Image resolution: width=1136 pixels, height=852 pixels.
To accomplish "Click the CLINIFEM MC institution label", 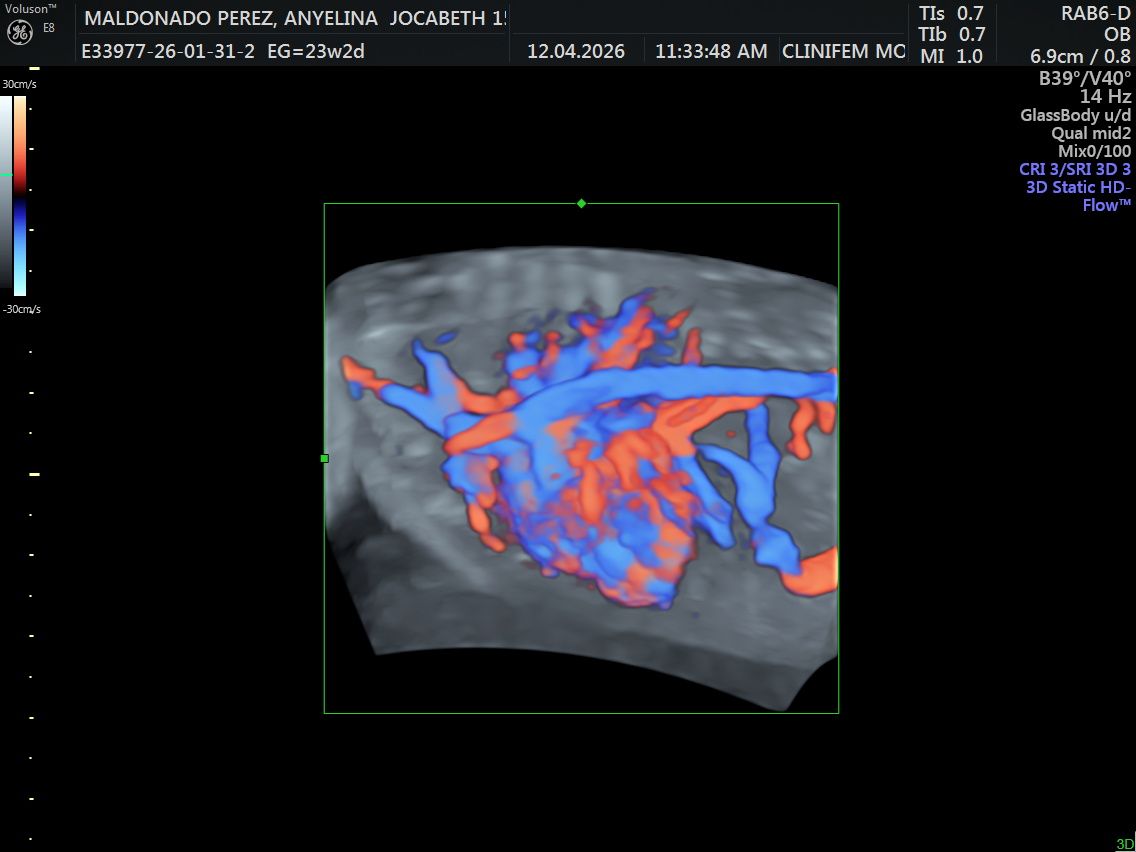I will [843, 51].
